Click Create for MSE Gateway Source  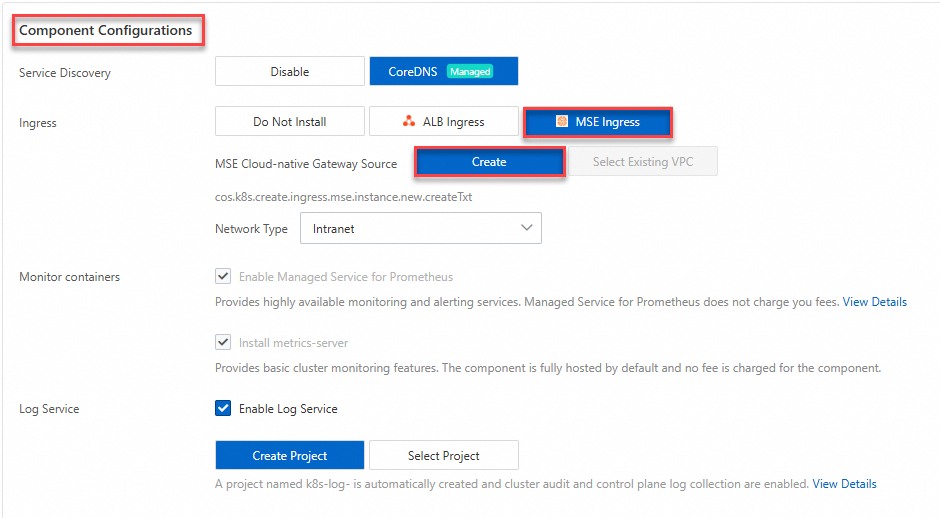pos(489,162)
